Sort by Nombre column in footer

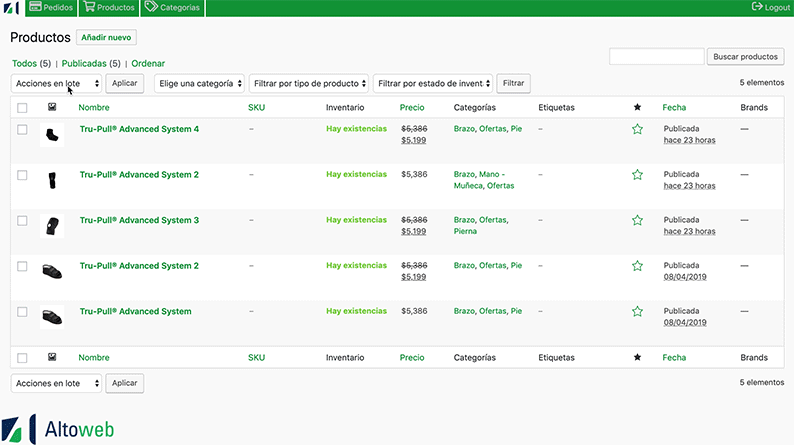pos(94,357)
